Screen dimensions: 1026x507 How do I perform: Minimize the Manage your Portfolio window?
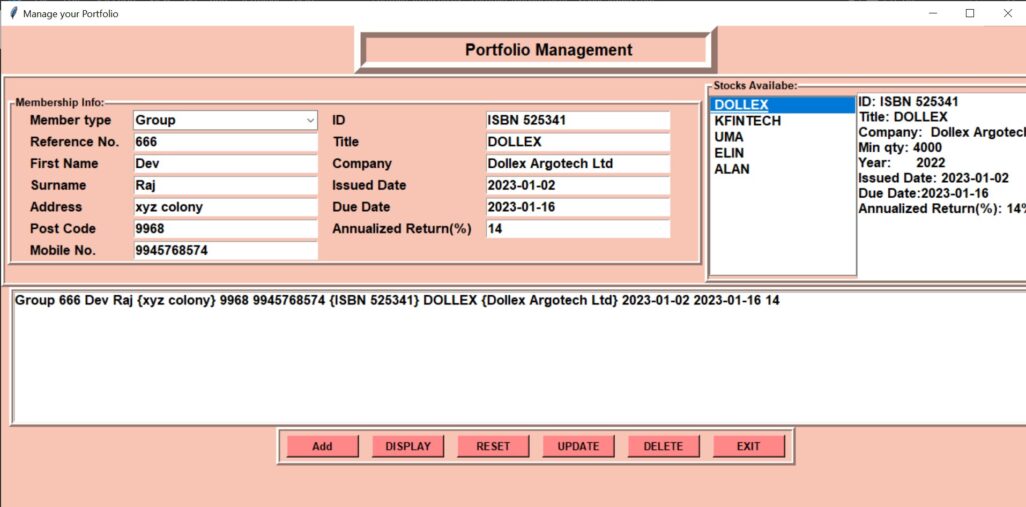[932, 13]
